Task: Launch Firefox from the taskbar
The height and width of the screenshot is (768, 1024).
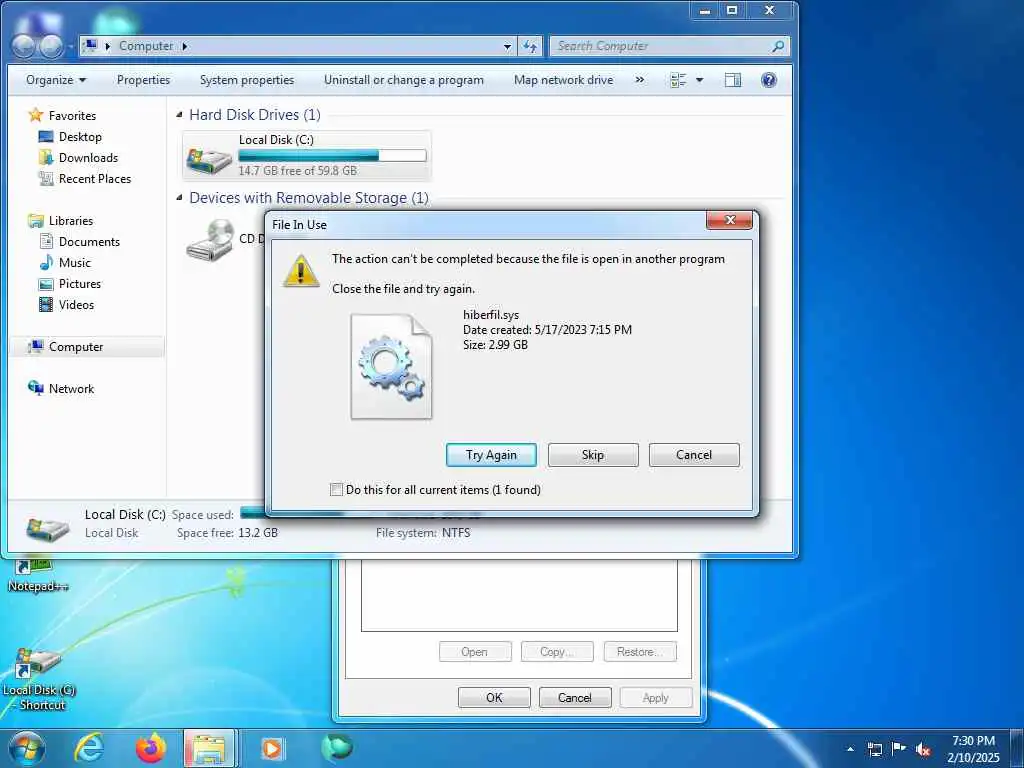Action: click(x=151, y=748)
